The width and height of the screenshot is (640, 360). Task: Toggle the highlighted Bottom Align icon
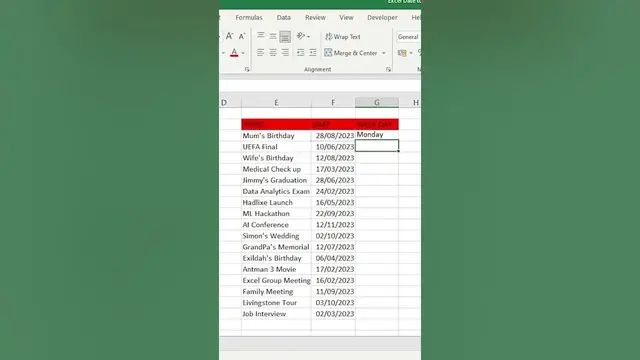(x=285, y=36)
